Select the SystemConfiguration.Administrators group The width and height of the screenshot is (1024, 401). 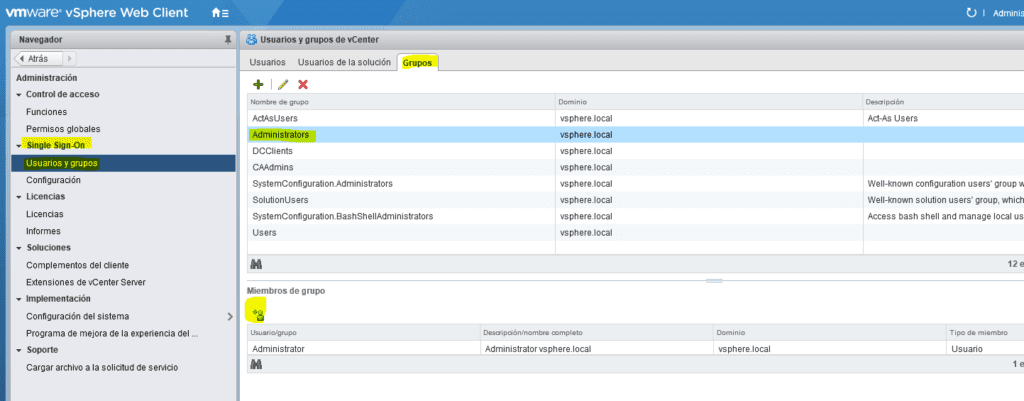635,184
